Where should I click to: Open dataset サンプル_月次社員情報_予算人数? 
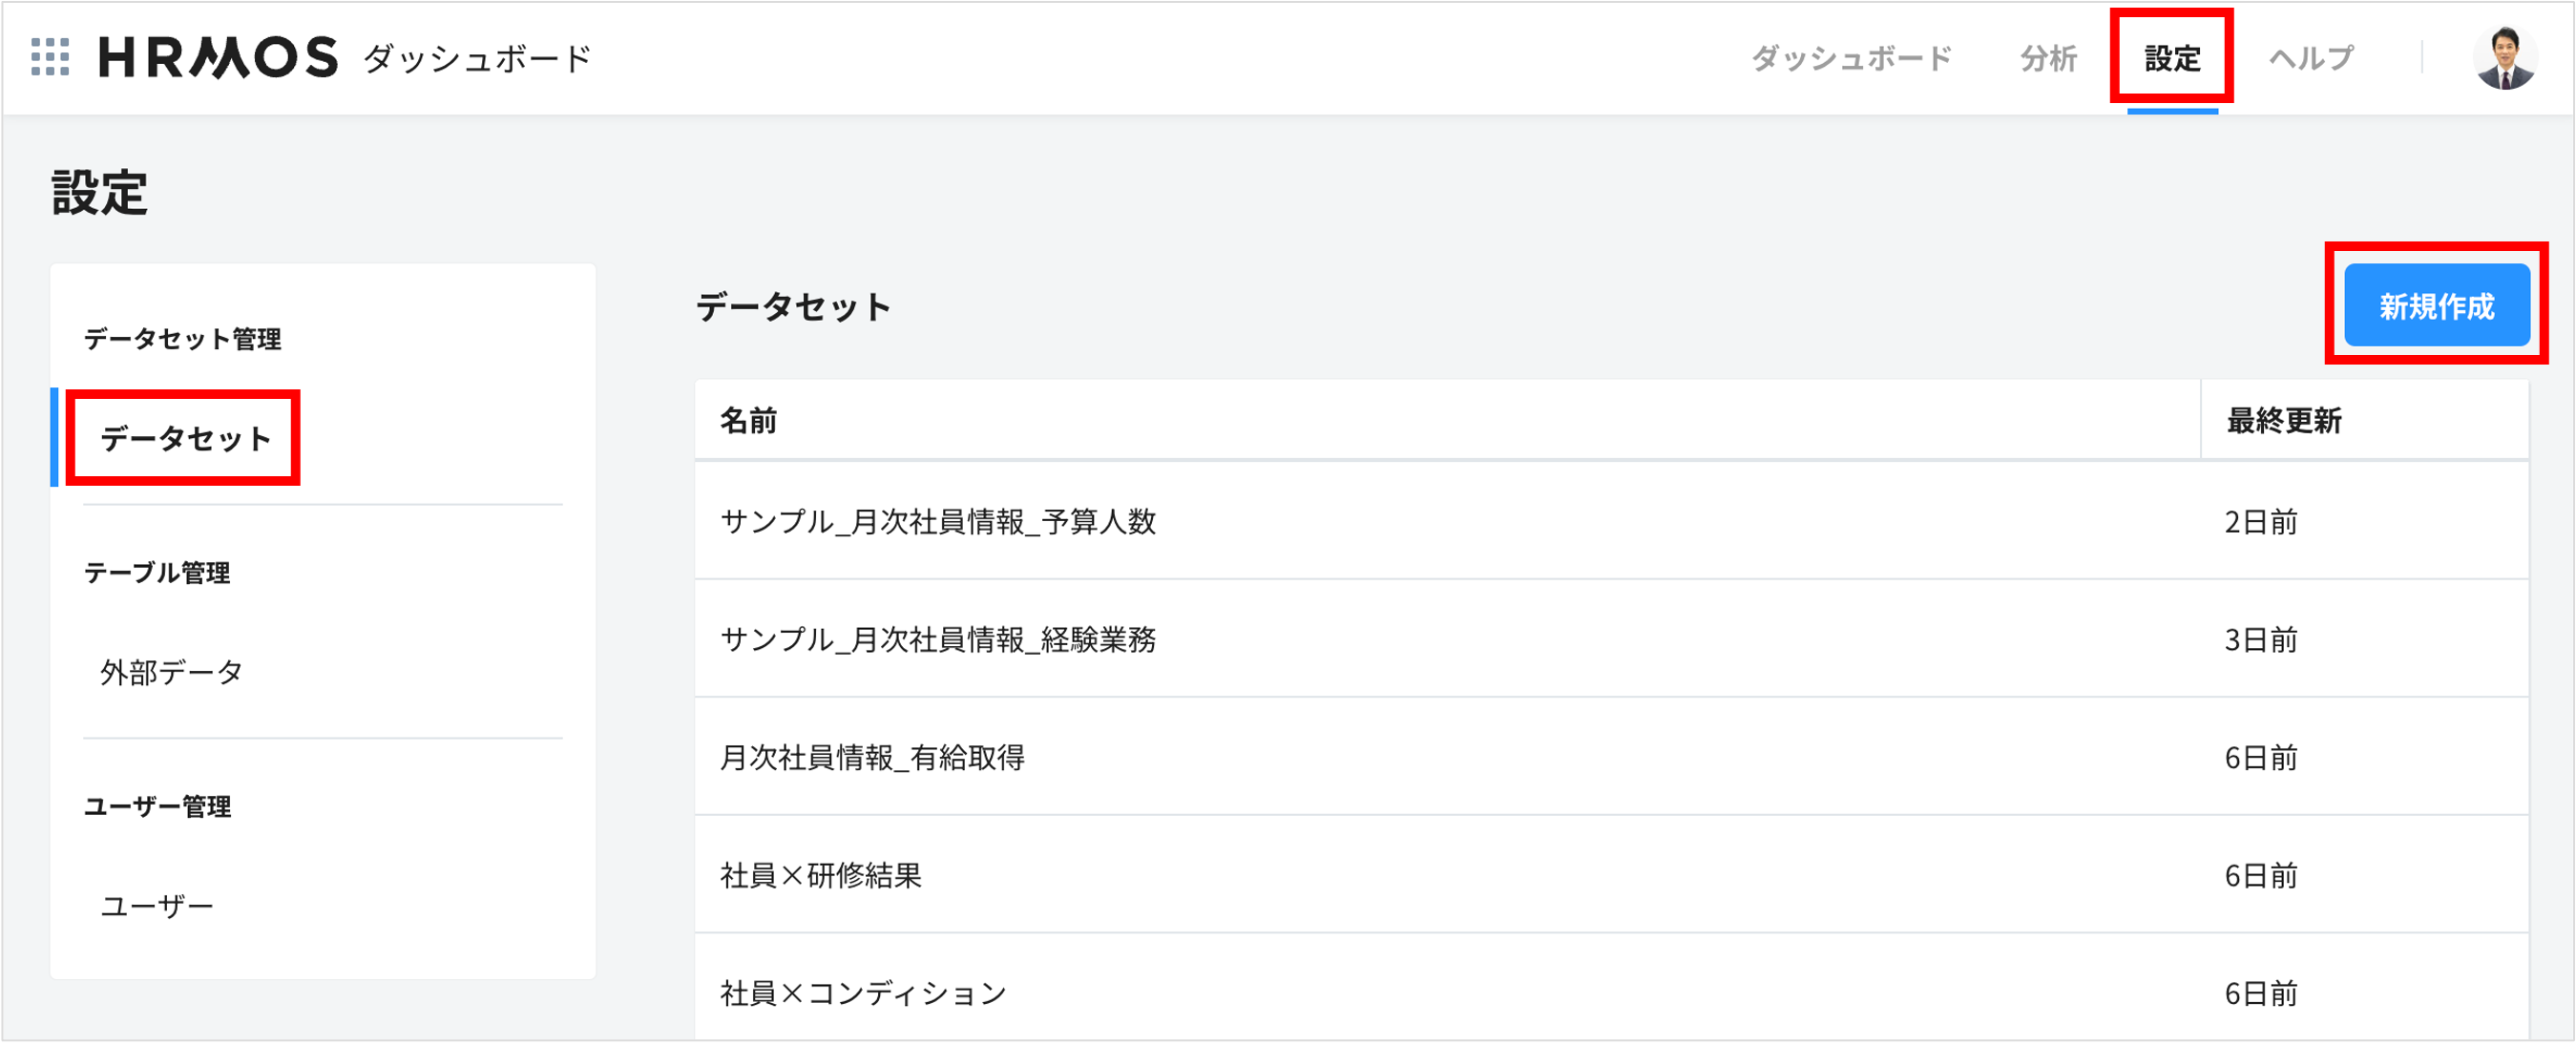938,521
